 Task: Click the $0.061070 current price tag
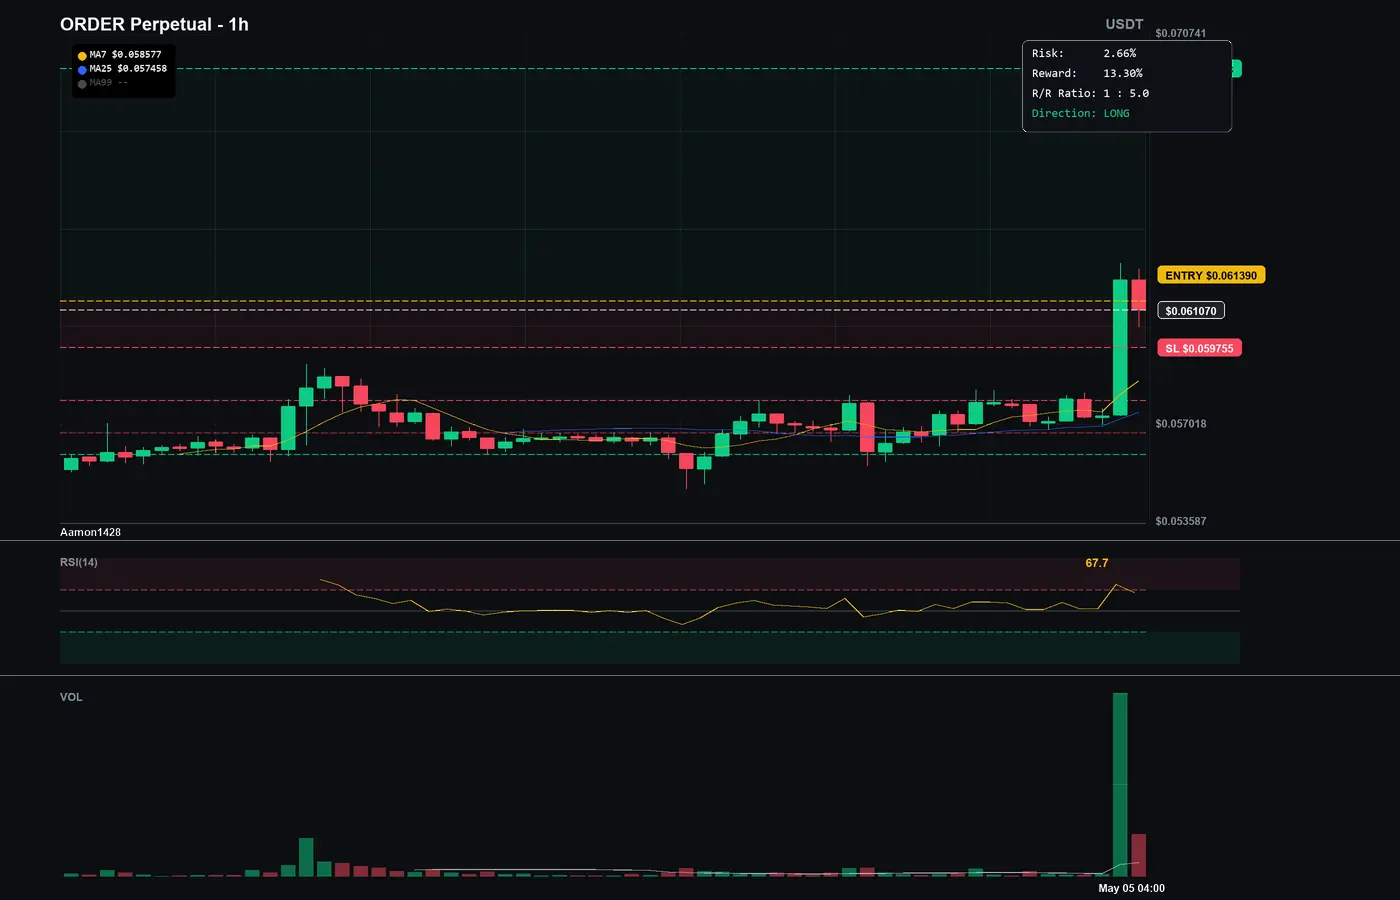1191,311
